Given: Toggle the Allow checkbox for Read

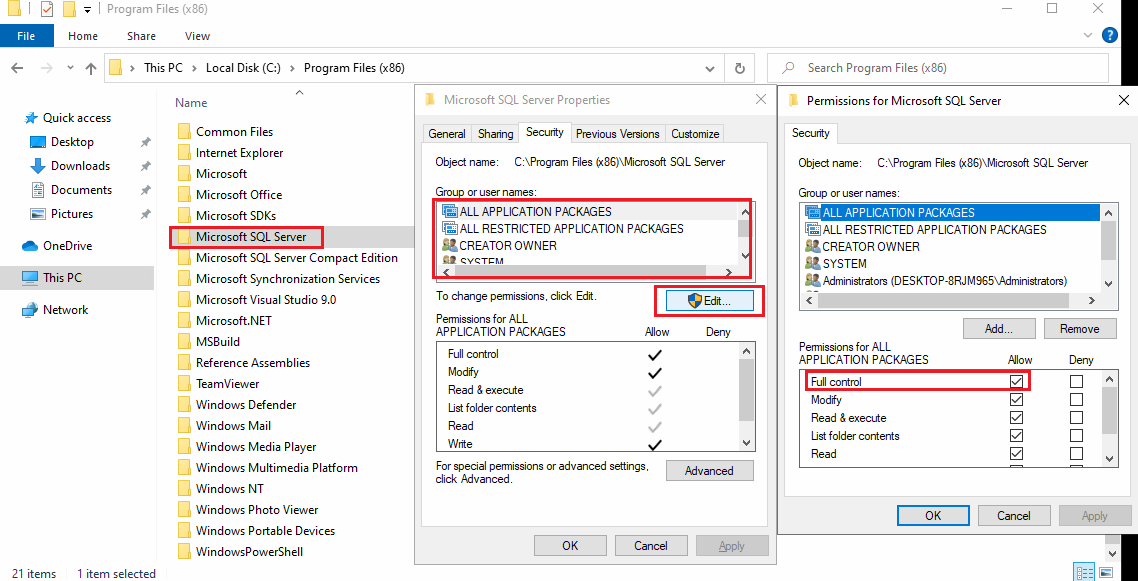Looking at the screenshot, I should tap(1017, 454).
